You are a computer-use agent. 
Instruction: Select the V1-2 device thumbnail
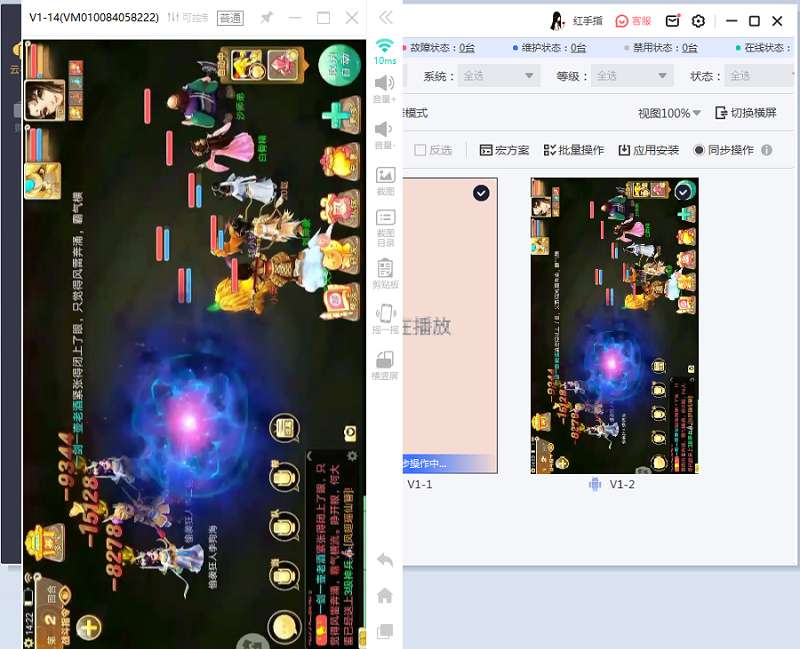click(614, 320)
